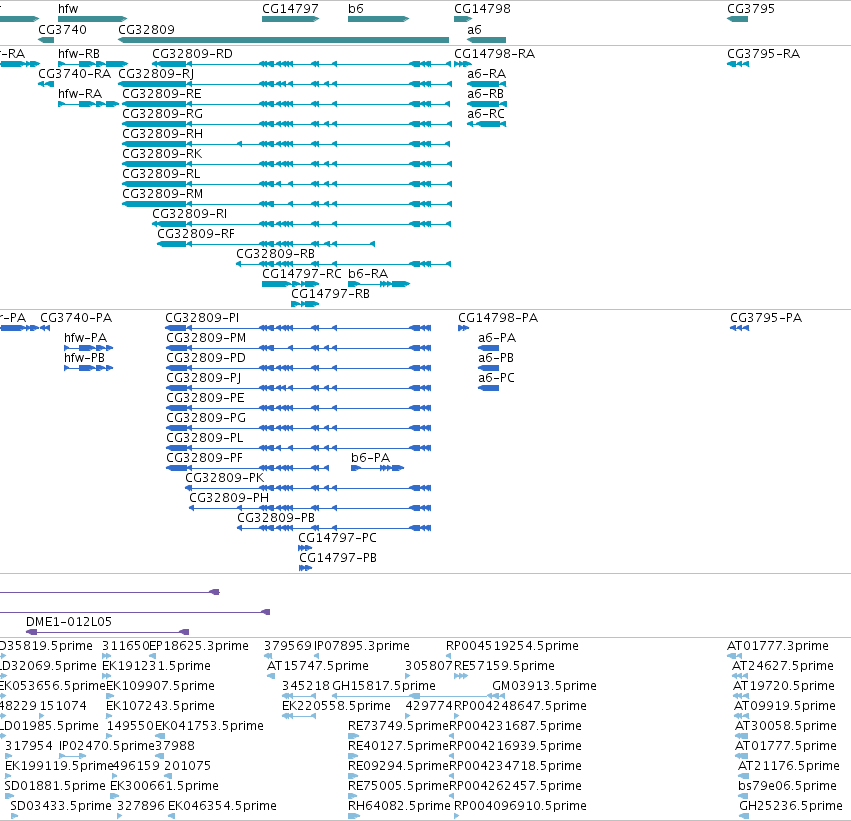Open protein CG14797-PB
The image size is (851, 821).
338,559
